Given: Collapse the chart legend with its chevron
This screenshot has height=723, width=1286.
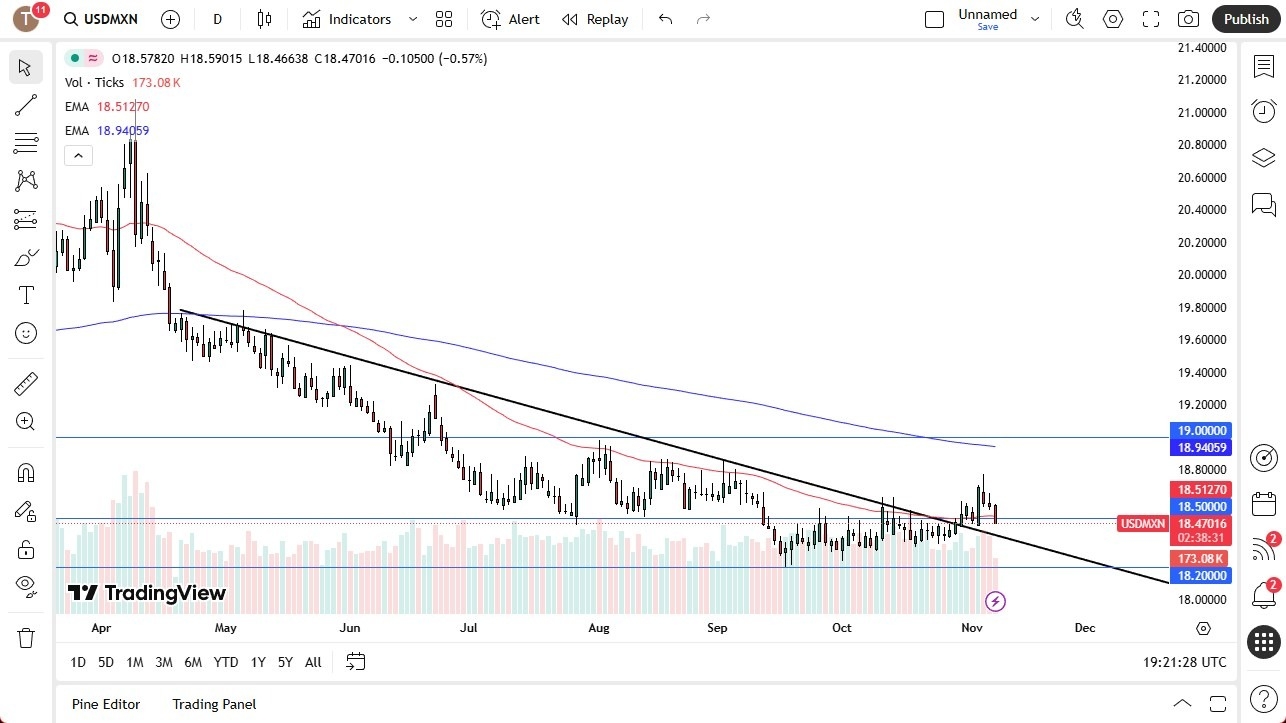Looking at the screenshot, I should click(78, 155).
